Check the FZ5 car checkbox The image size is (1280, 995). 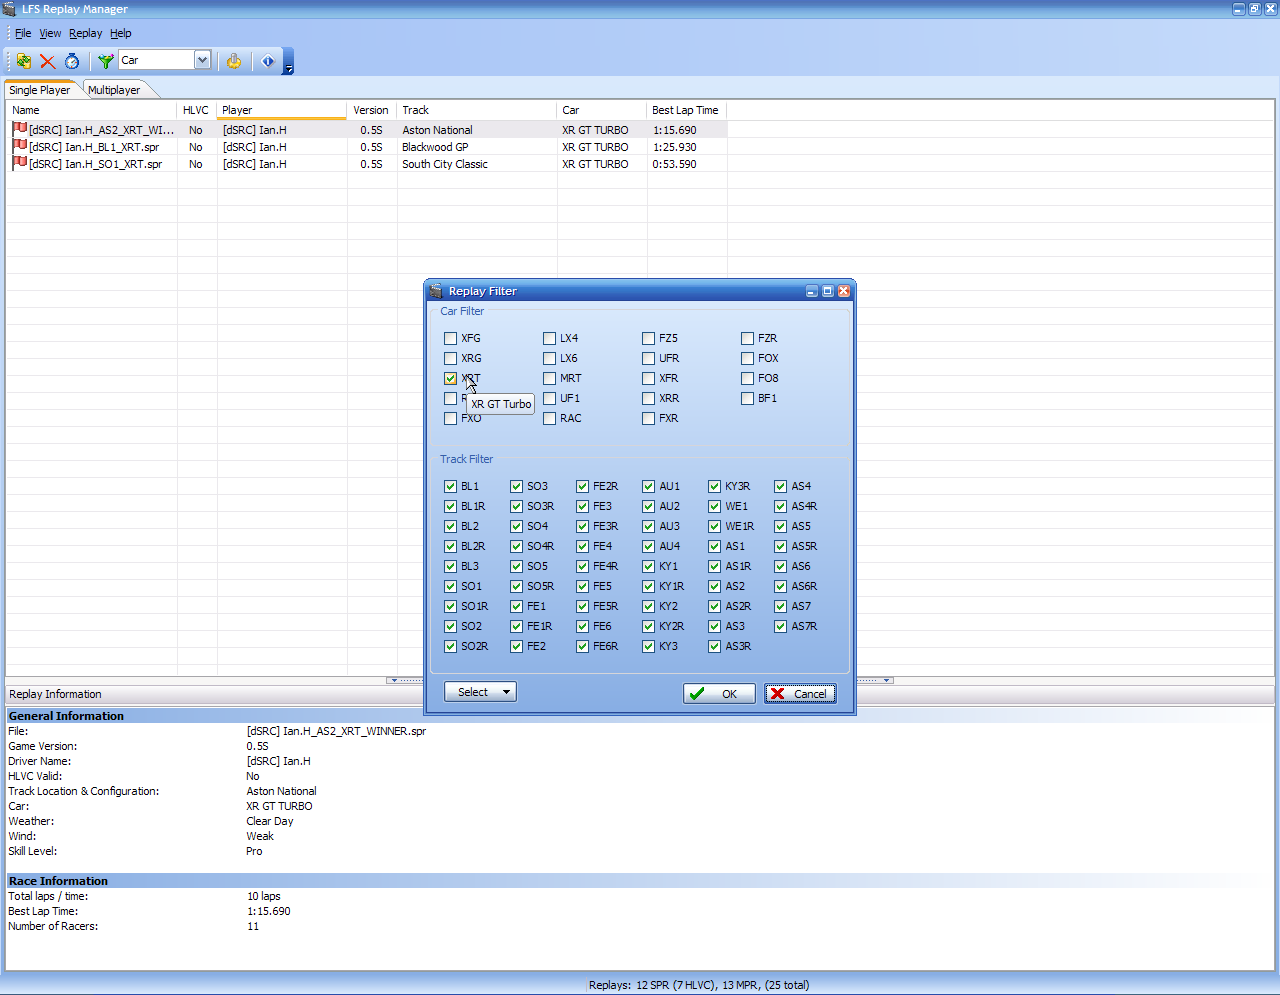tap(648, 338)
